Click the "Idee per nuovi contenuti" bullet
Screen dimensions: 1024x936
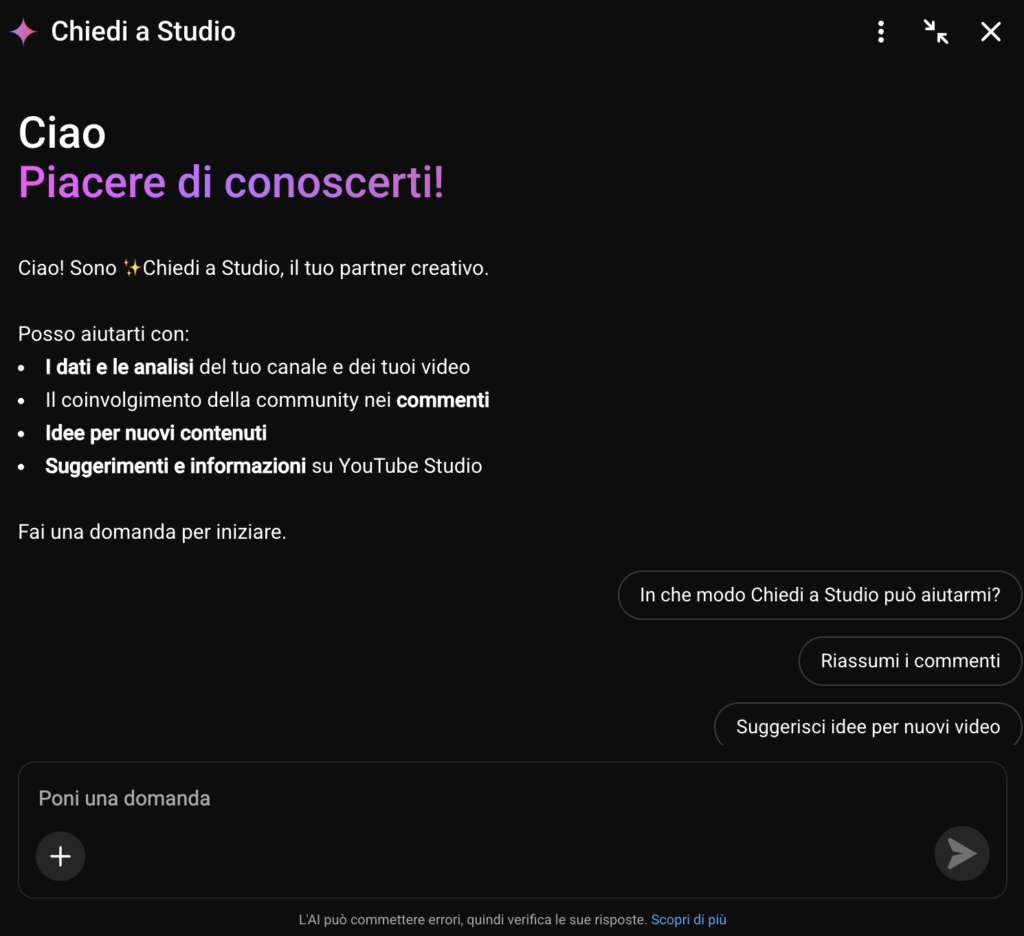pyautogui.click(x=156, y=433)
